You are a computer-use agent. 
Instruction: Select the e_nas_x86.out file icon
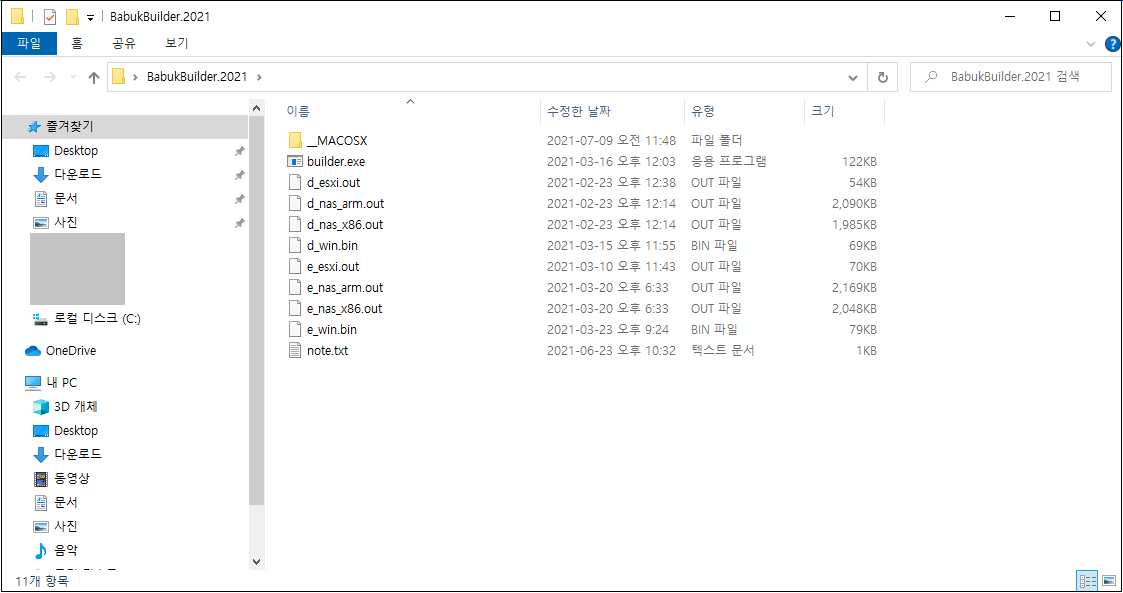coord(295,309)
